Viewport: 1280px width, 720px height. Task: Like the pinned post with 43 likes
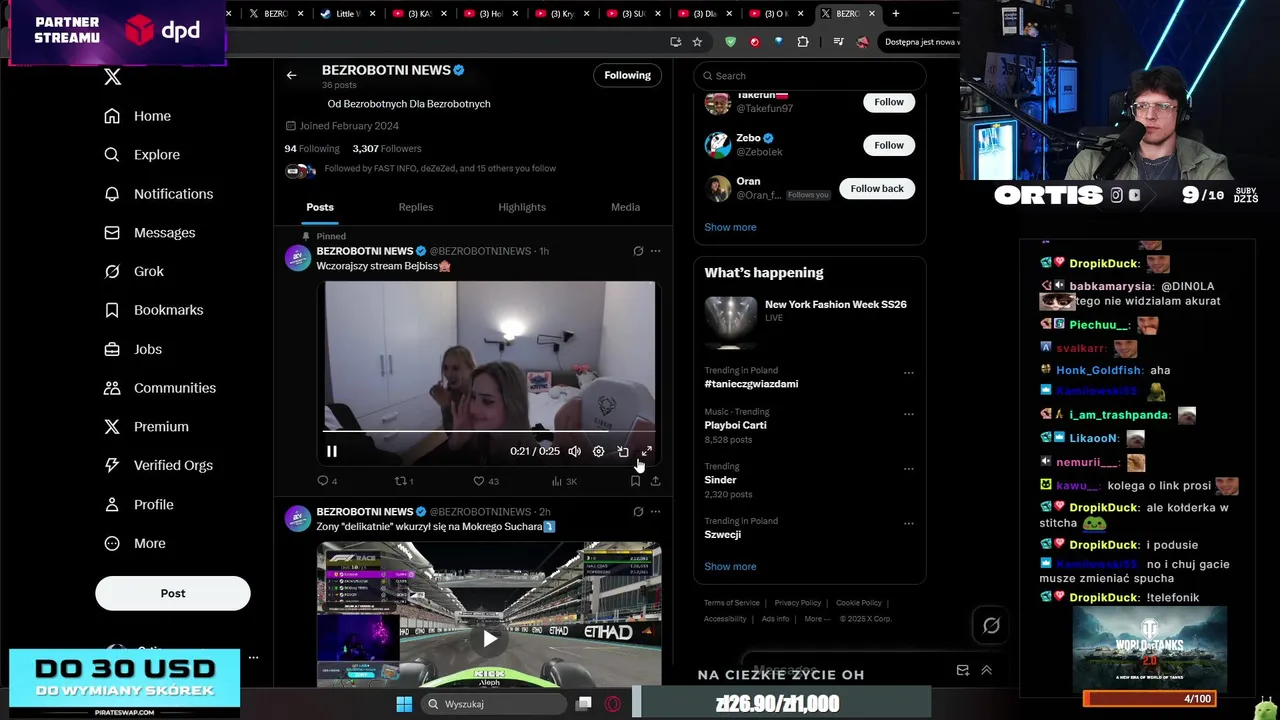485,481
